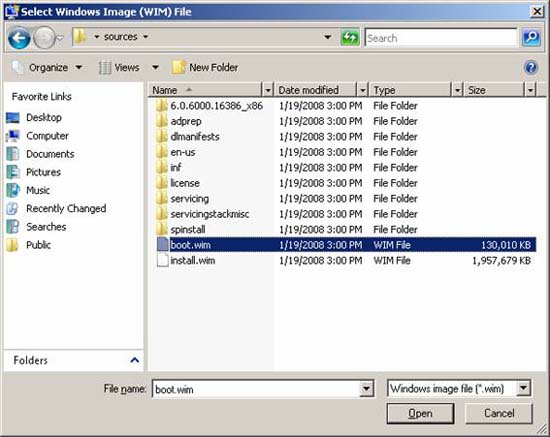Click the green refresh icon
The height and width of the screenshot is (437, 550).
(350, 38)
